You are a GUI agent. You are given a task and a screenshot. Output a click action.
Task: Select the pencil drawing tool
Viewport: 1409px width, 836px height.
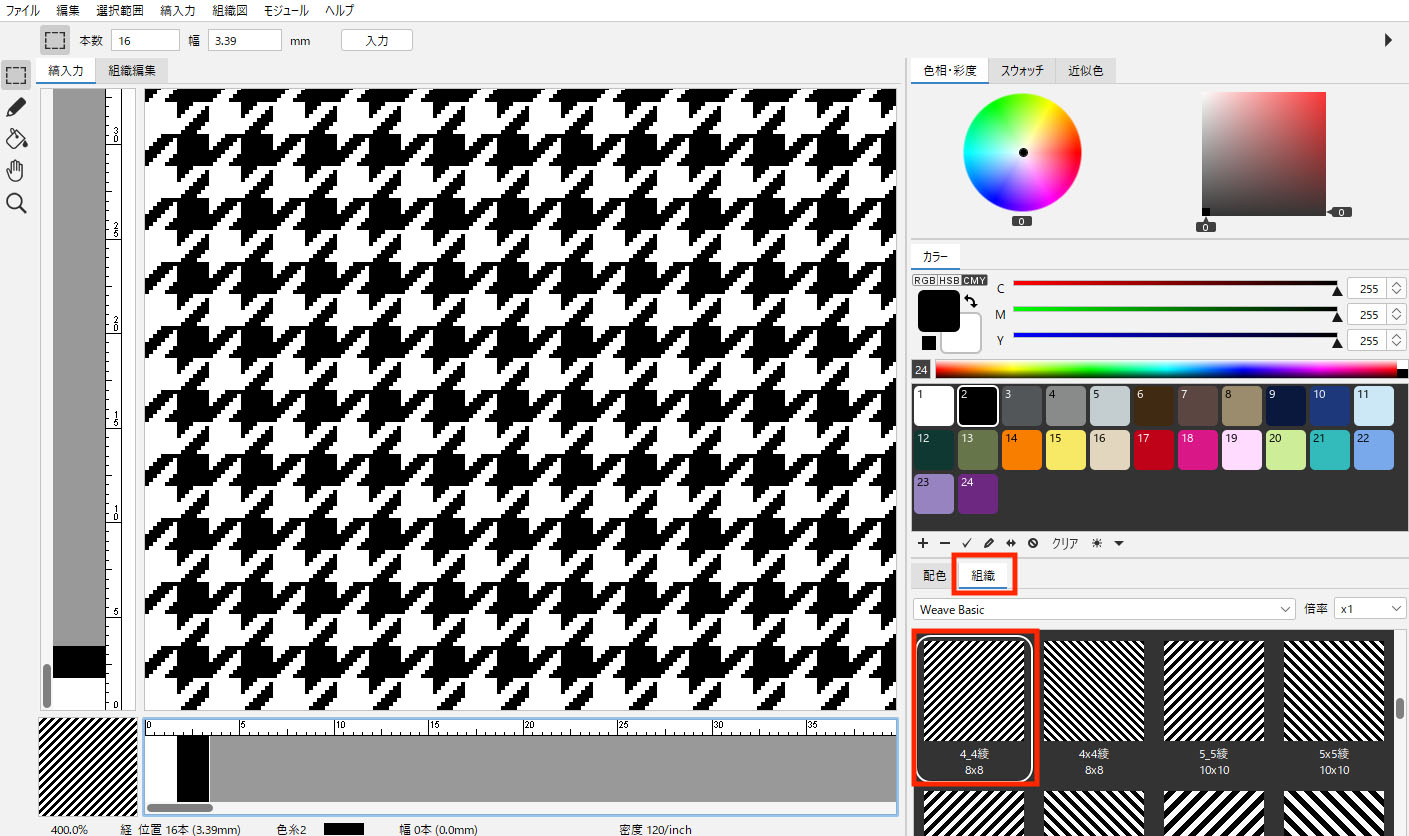click(x=15, y=107)
